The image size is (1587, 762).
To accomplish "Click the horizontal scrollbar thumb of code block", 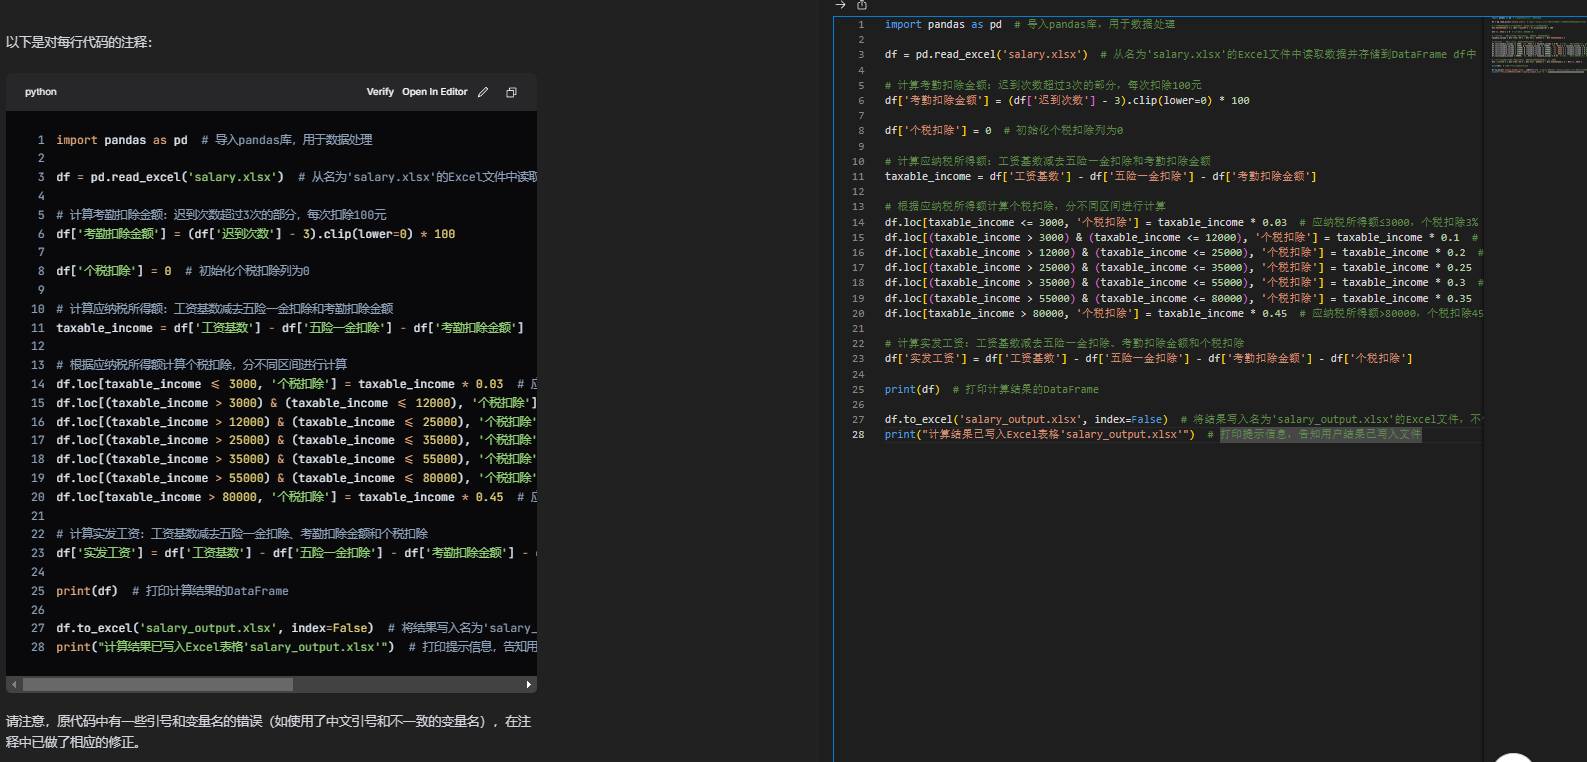I will click(x=158, y=685).
